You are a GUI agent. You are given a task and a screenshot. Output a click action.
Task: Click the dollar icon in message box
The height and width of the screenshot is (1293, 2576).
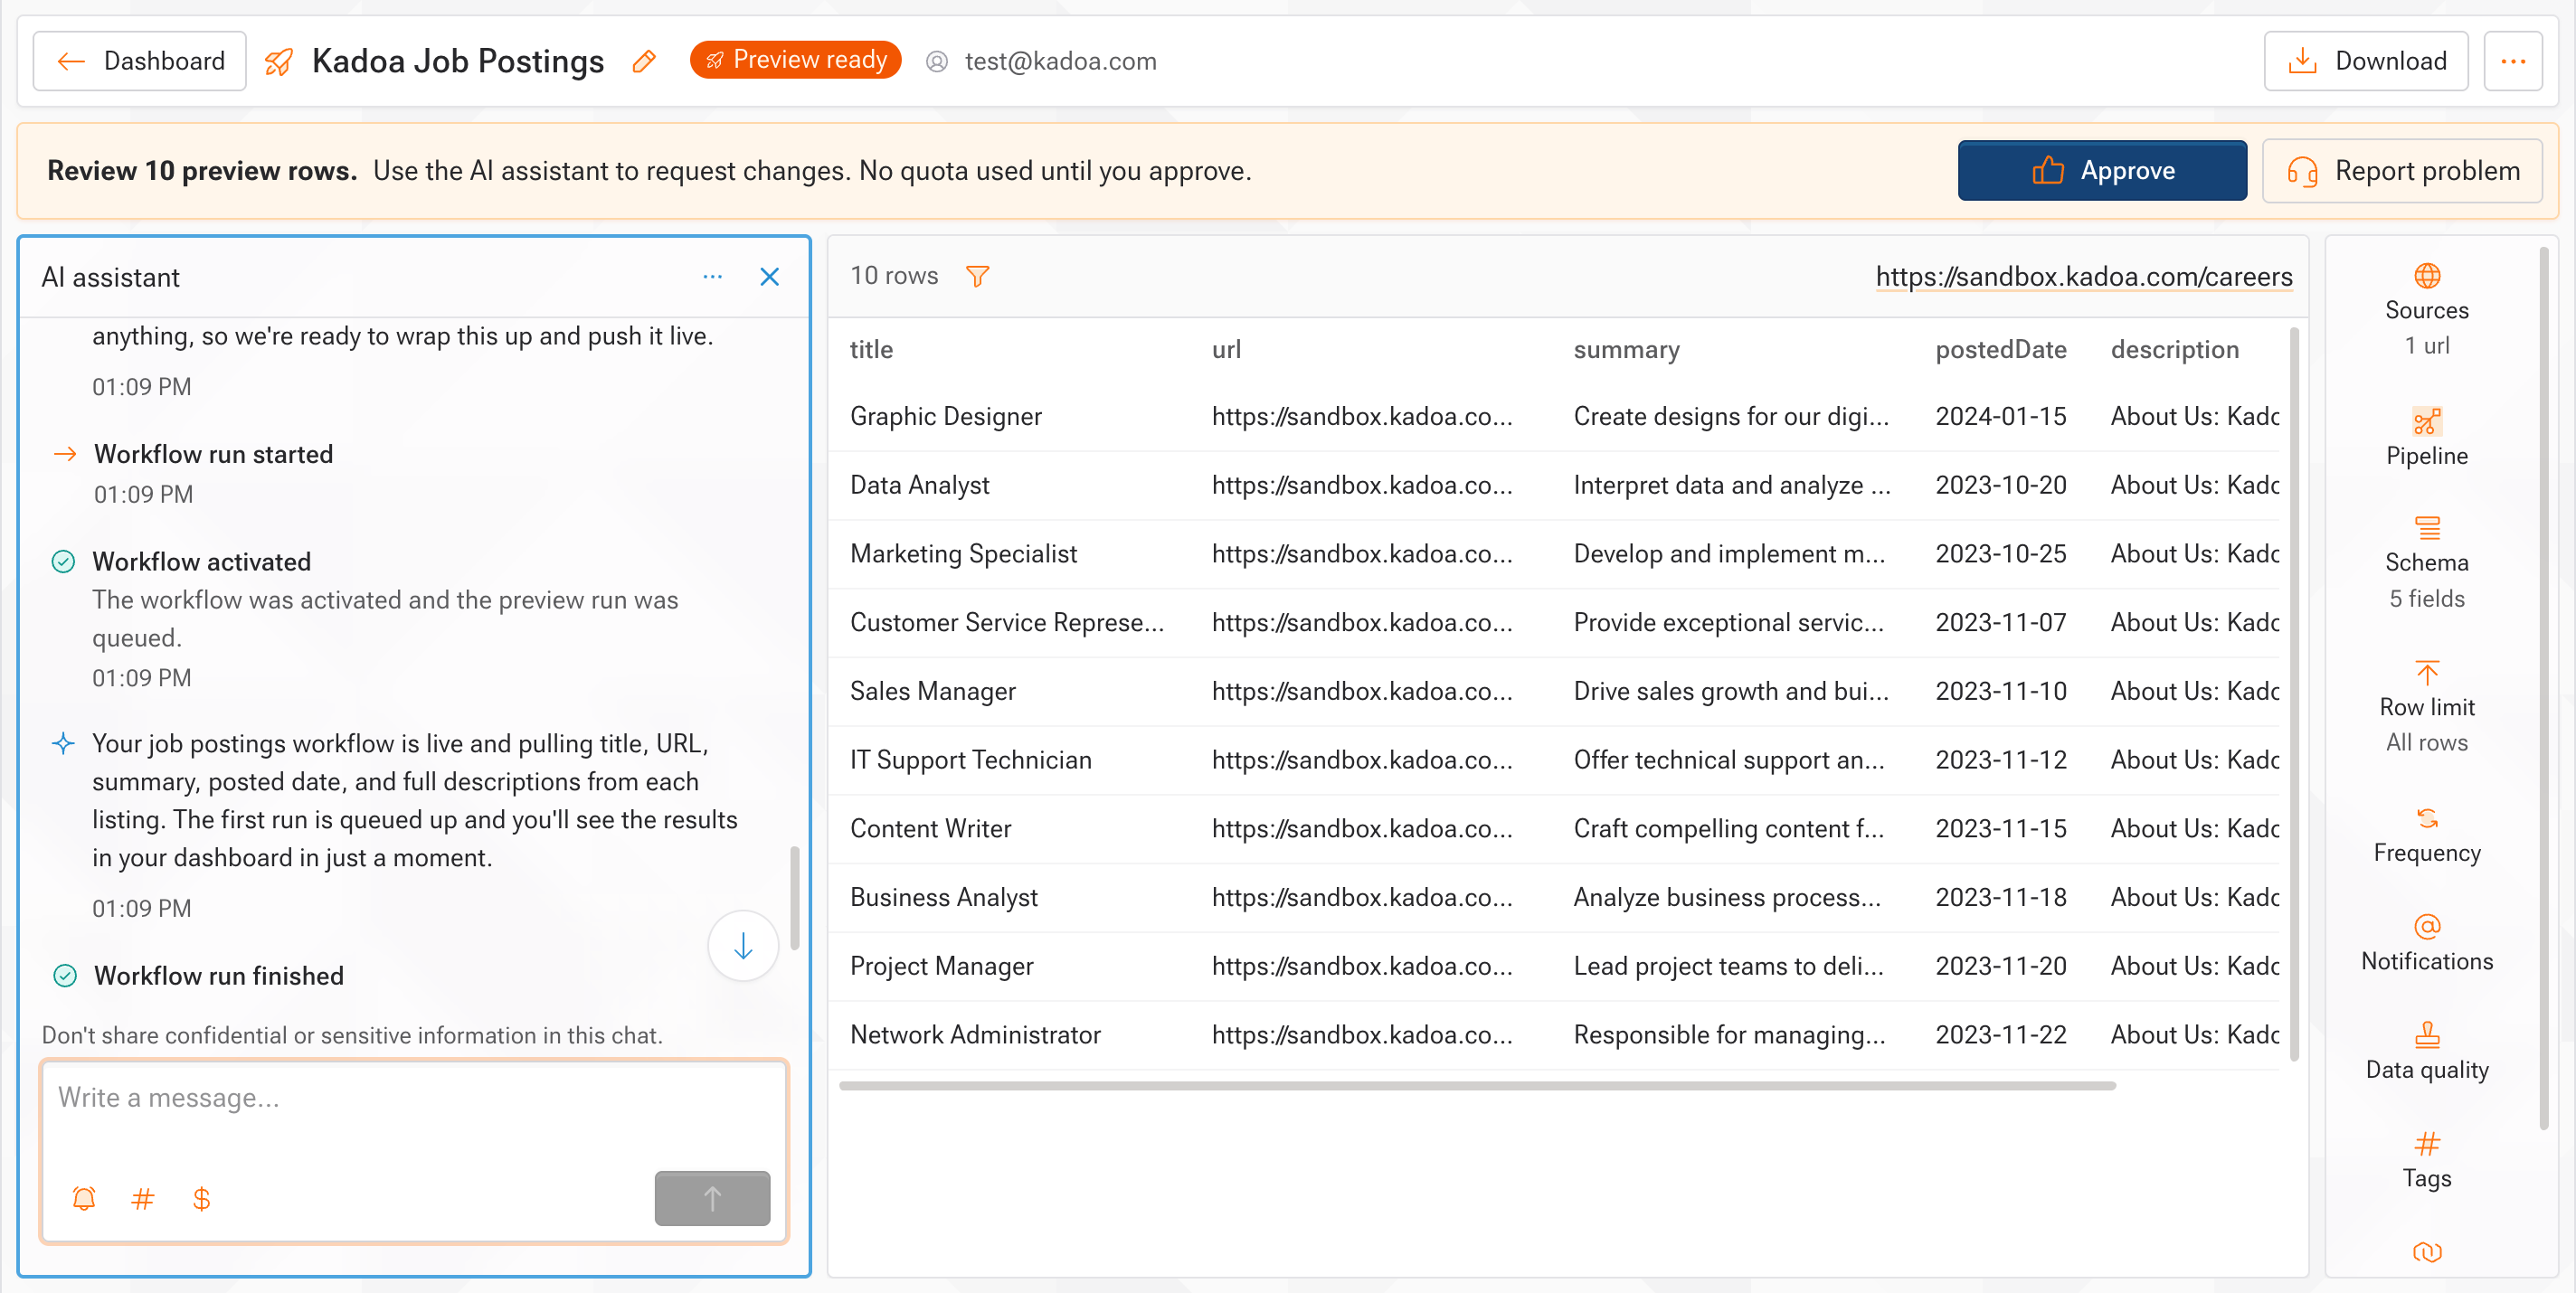(201, 1198)
